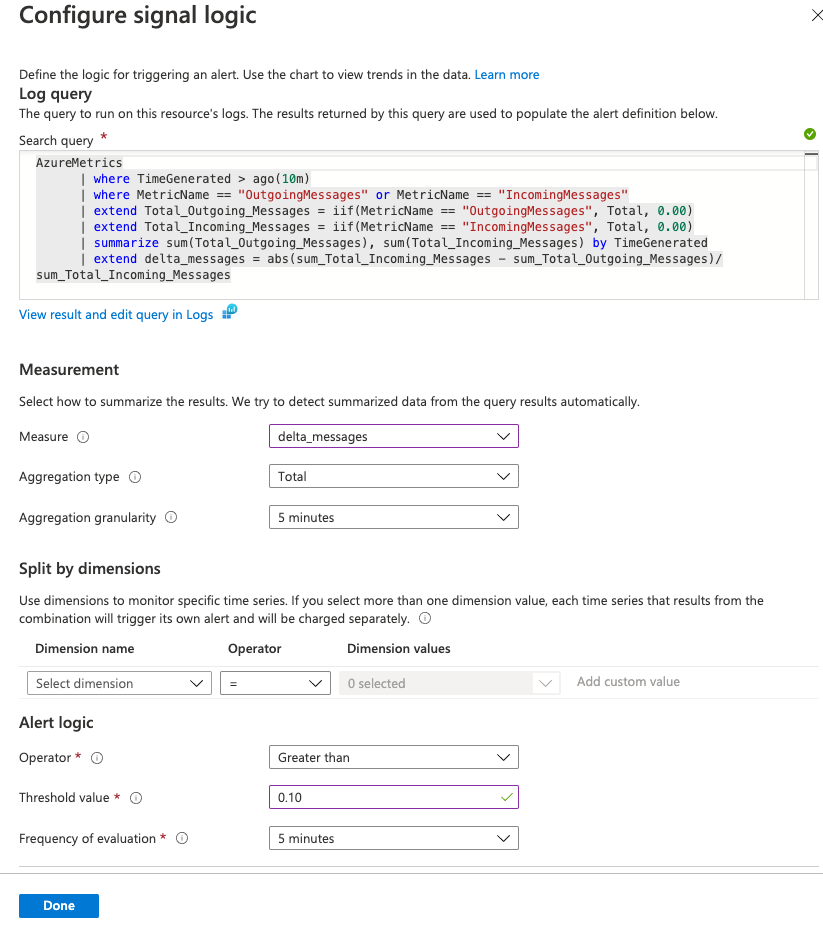Click the green checkmark inside Threshold value field
Image resolution: width=823 pixels, height=936 pixels.
pyautogui.click(x=507, y=798)
